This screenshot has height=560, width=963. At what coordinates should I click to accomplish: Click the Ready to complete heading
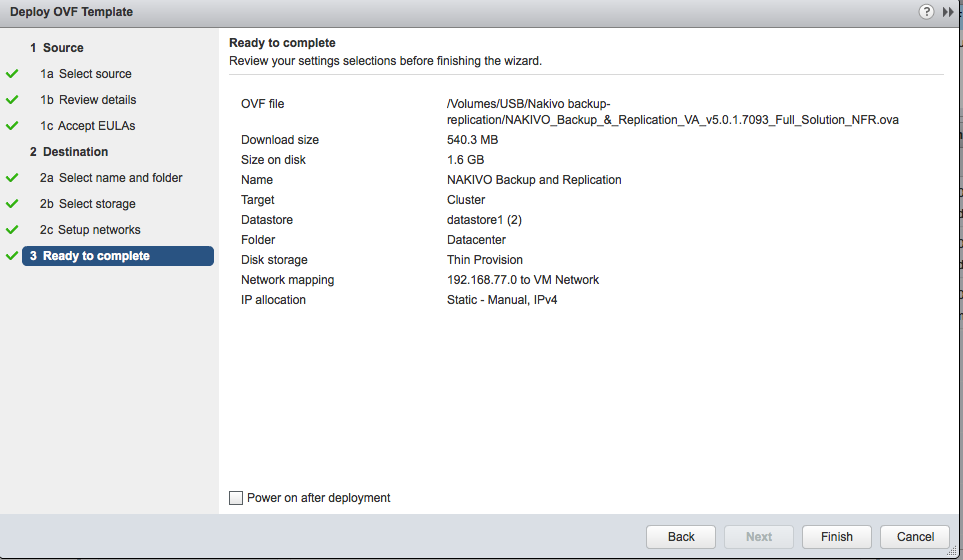point(282,43)
